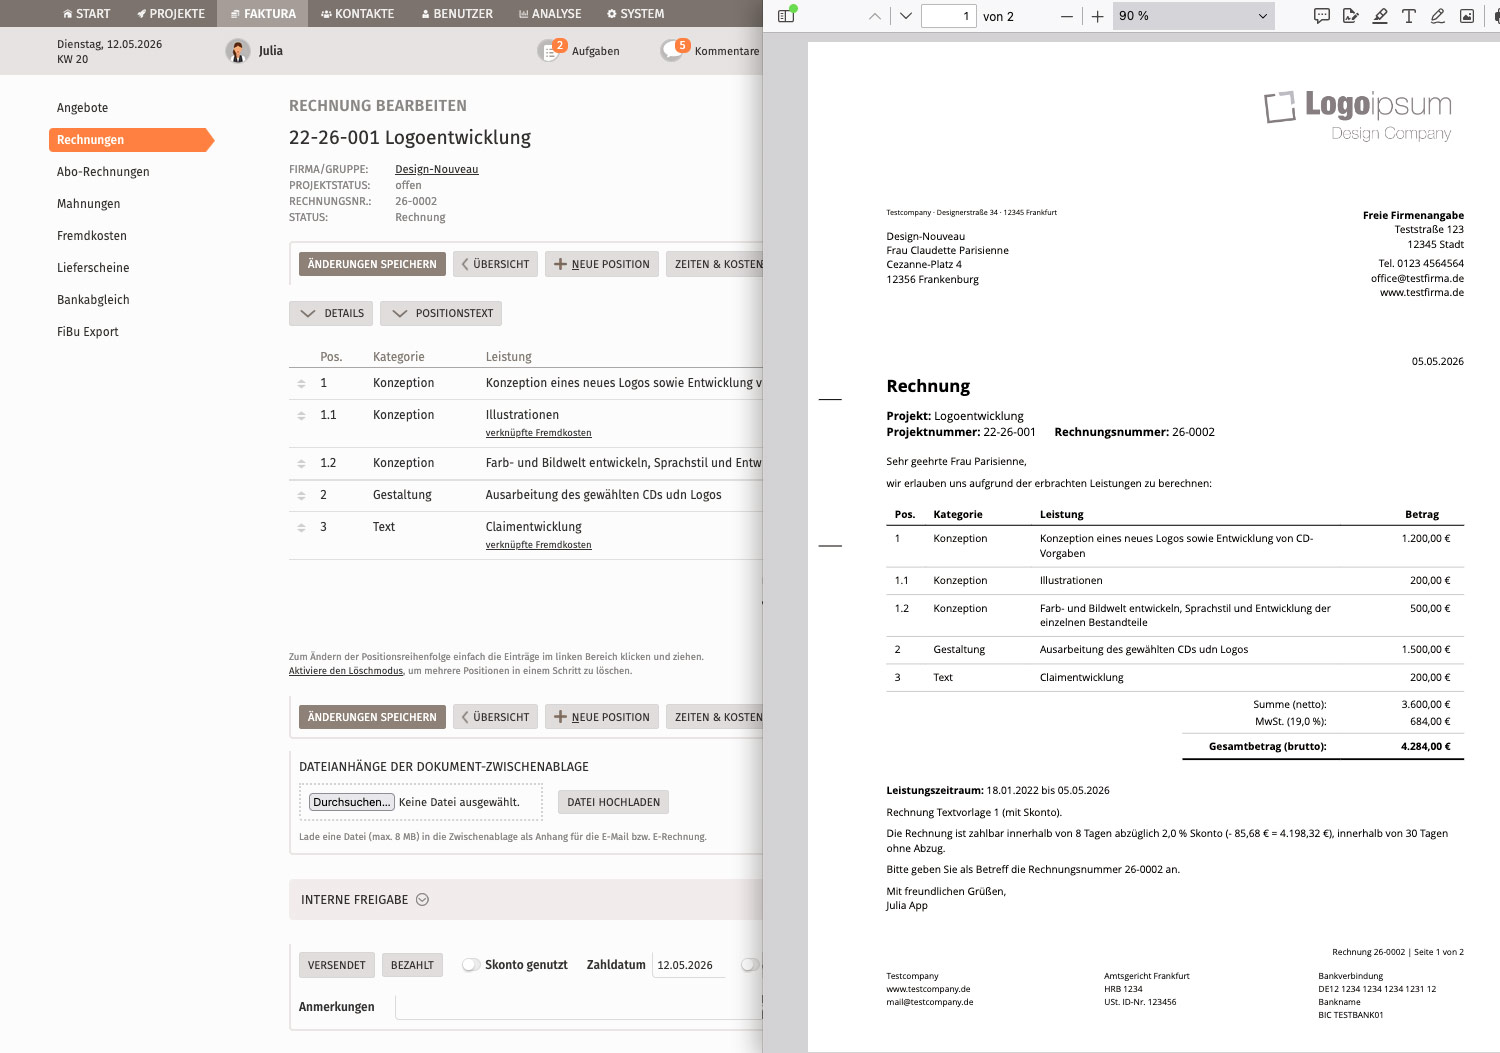Select Fremdkosten in the sidebar
Viewport: 1500px width, 1053px height.
point(92,236)
